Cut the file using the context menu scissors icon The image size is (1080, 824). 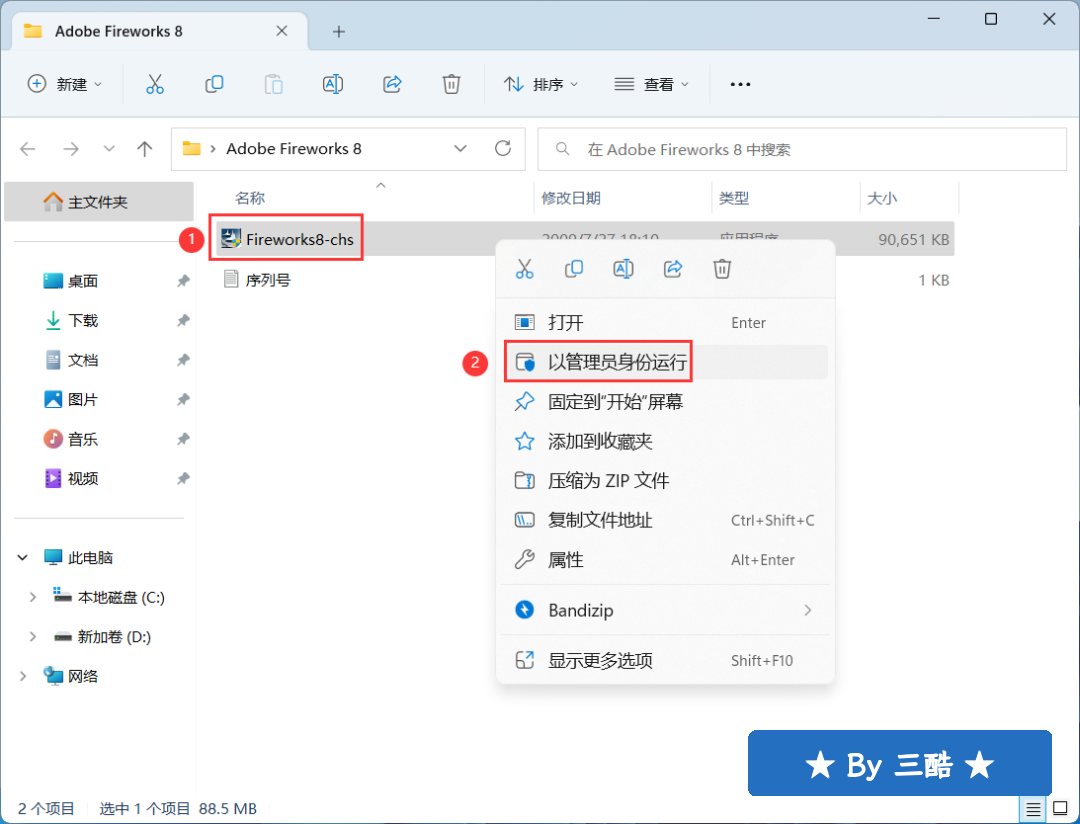524,269
